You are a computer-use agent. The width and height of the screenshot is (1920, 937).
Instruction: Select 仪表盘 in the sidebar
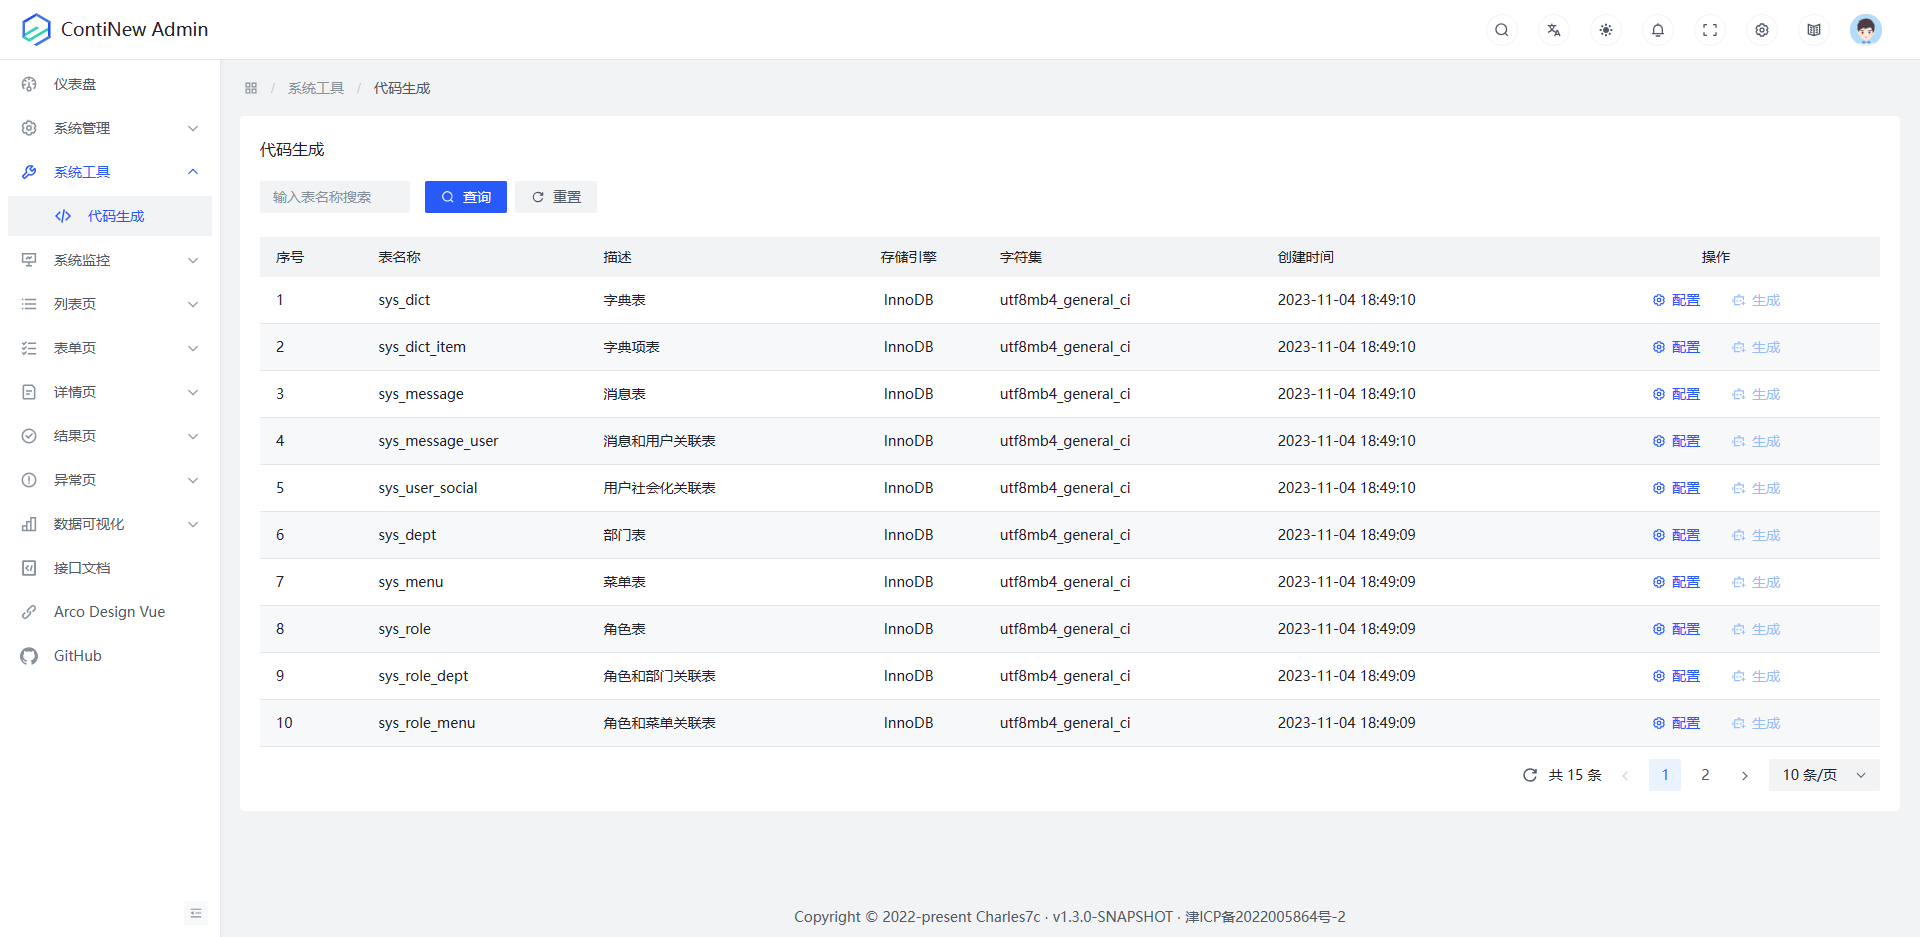click(x=75, y=84)
